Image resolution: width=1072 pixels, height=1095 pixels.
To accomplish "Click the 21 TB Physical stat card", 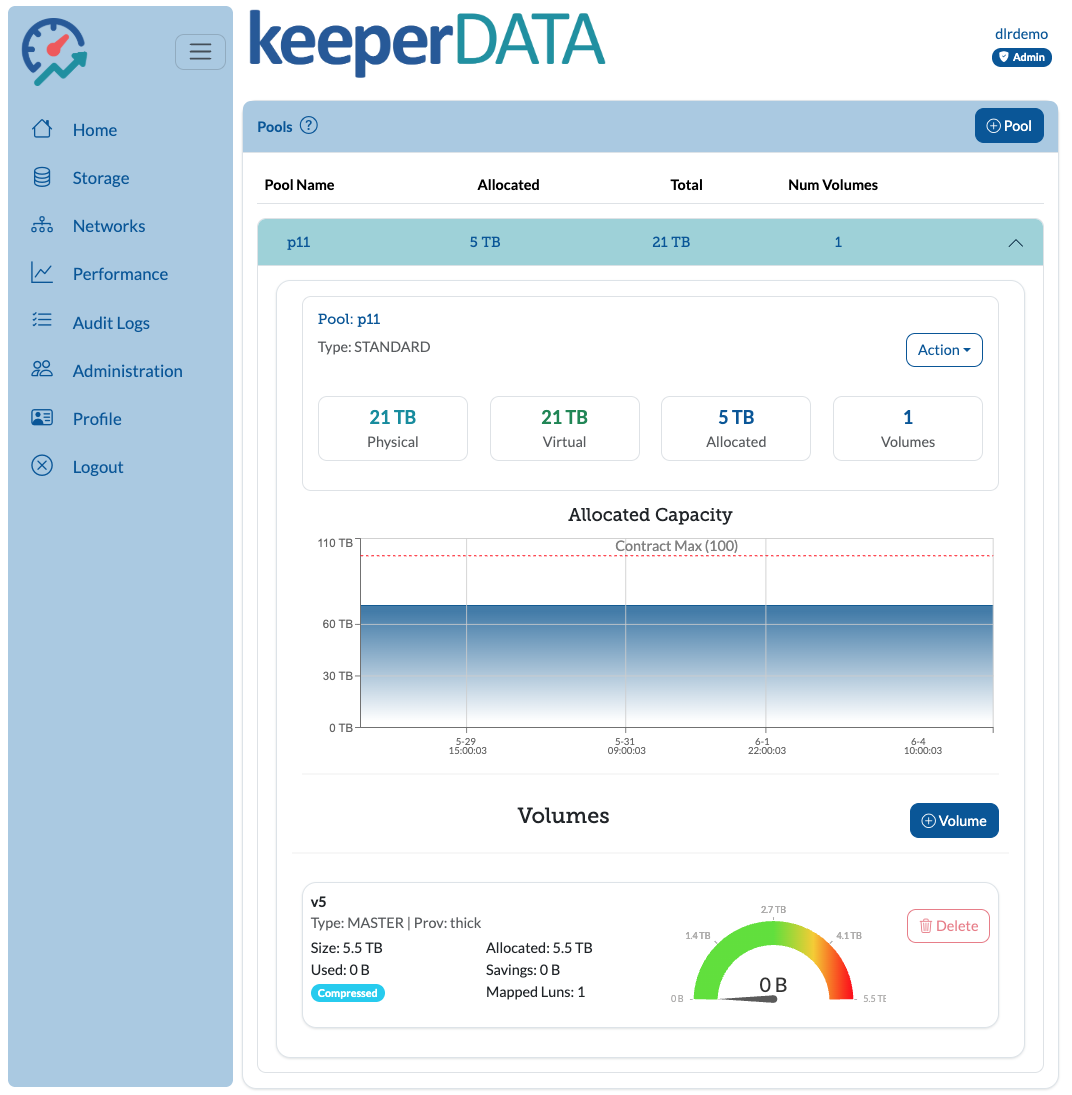I will click(392, 428).
